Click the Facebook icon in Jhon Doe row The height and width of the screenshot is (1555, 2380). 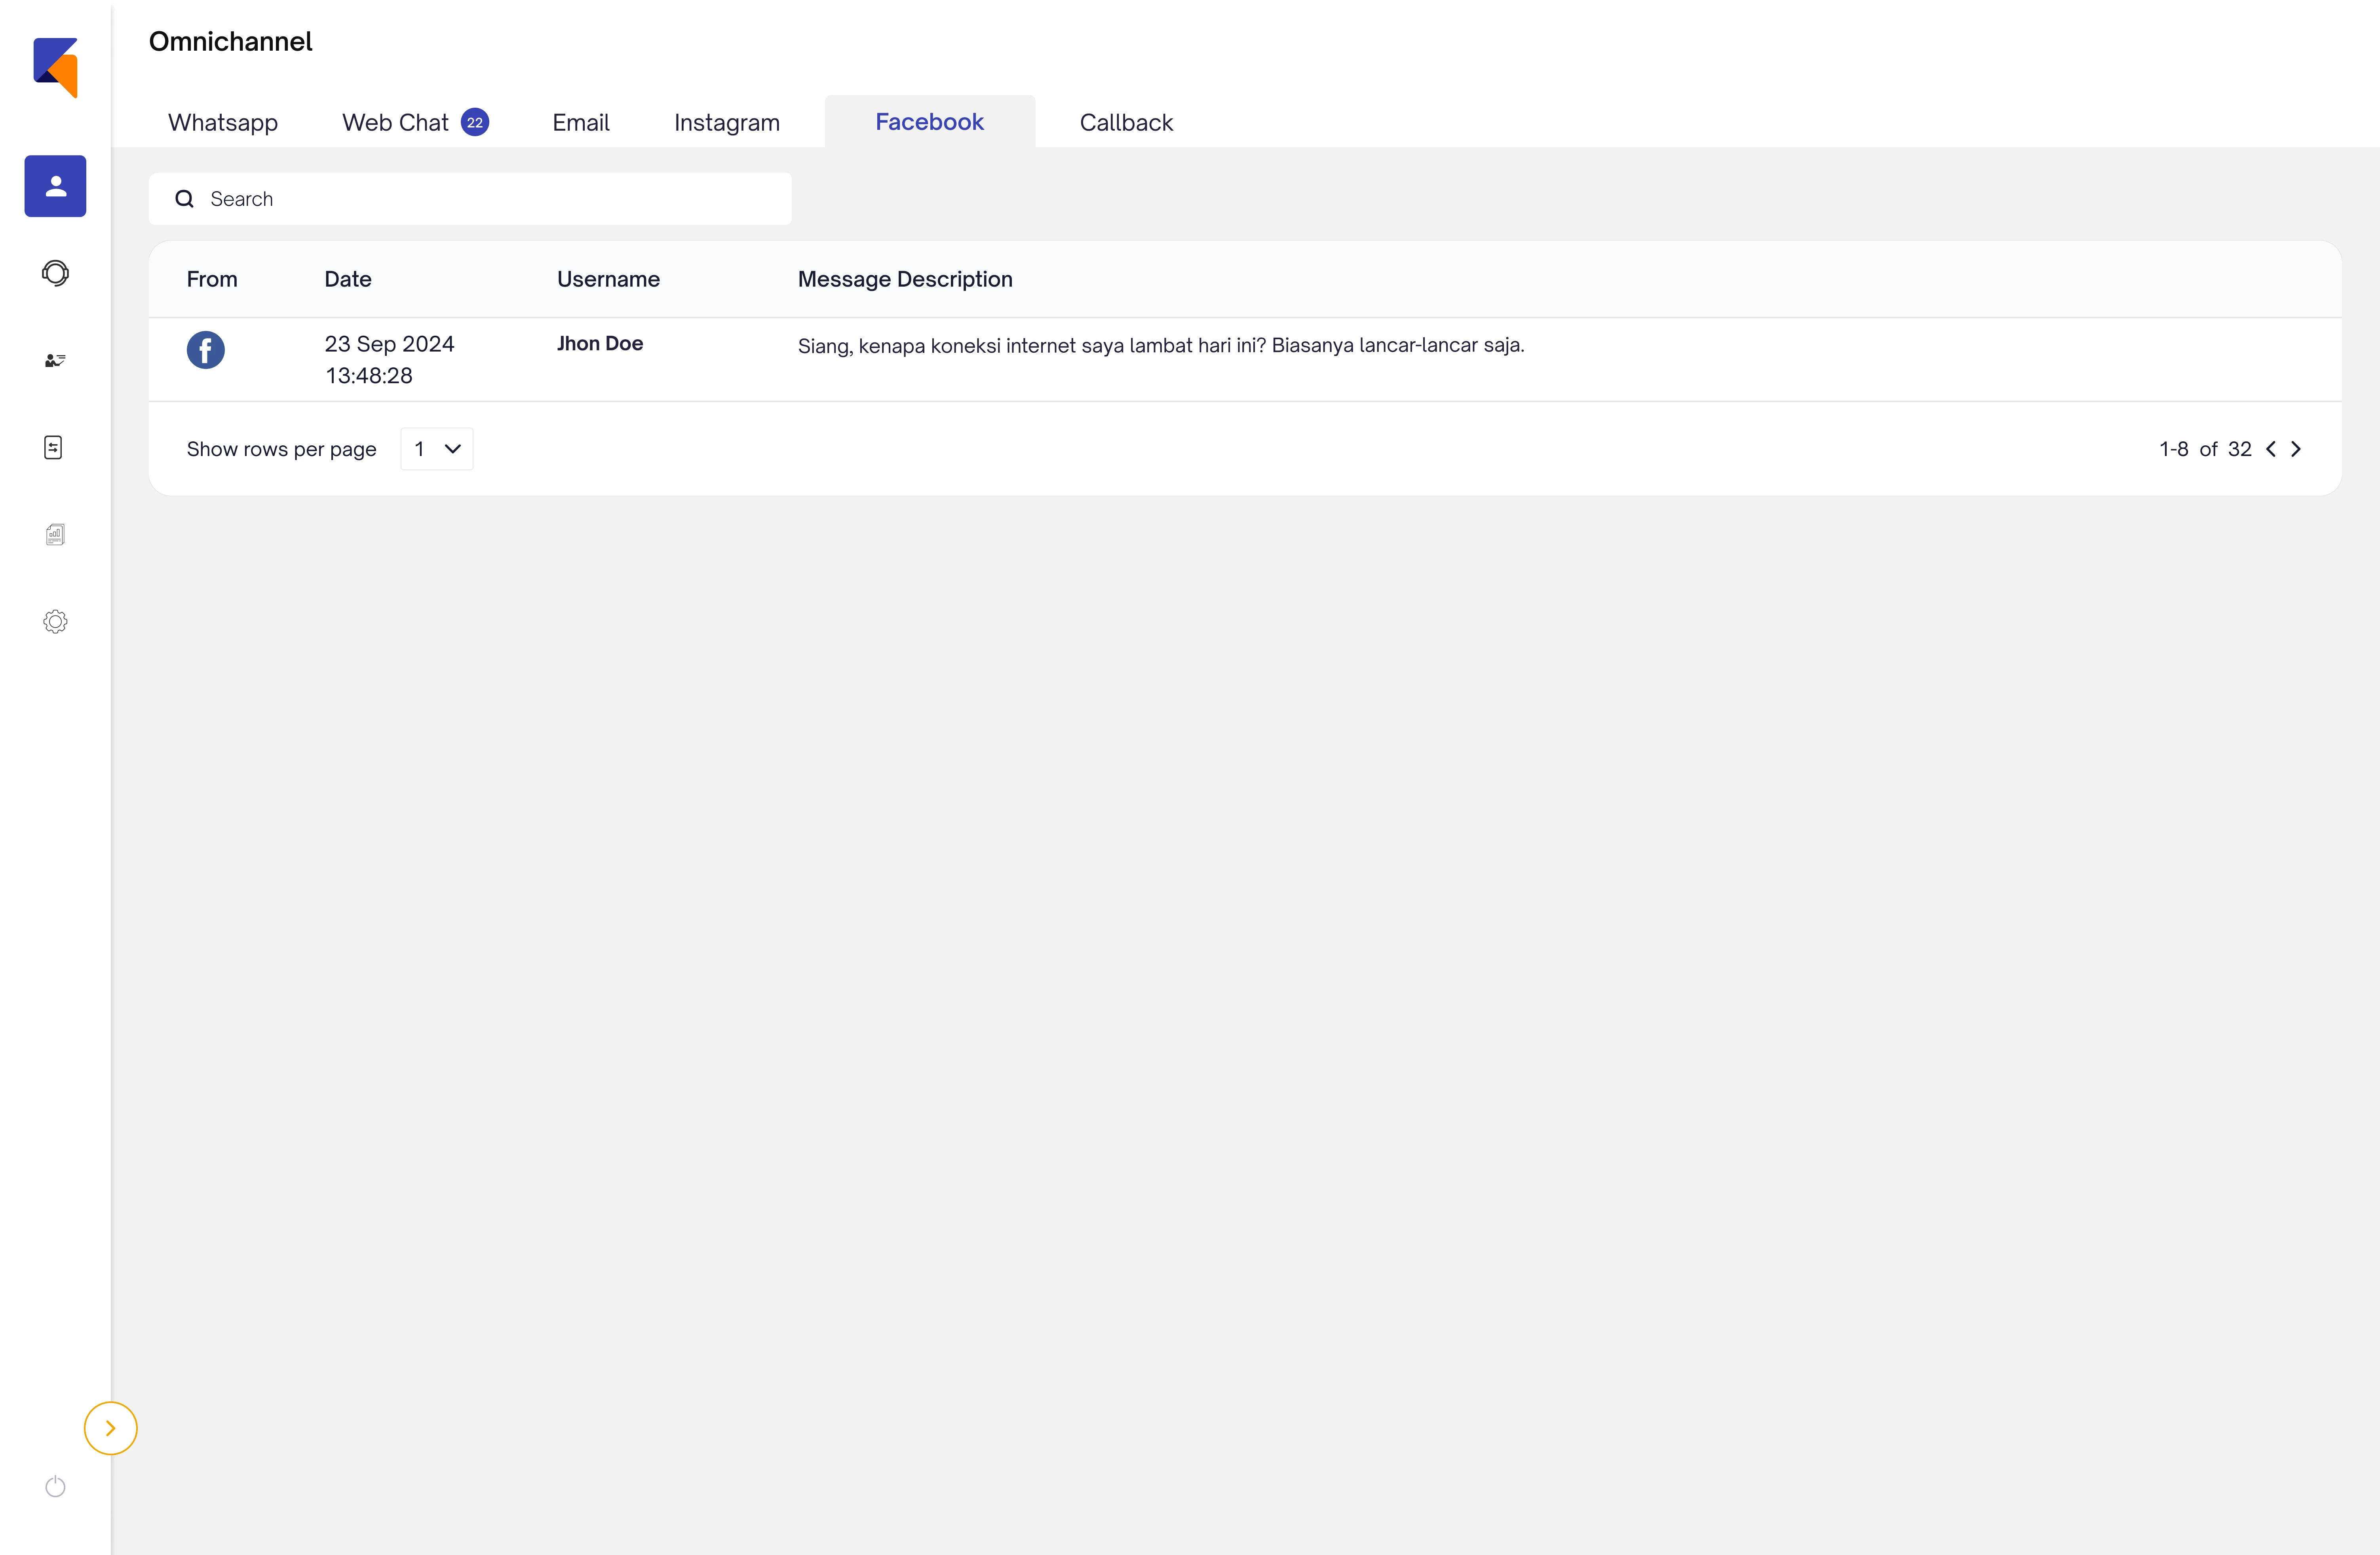(205, 350)
